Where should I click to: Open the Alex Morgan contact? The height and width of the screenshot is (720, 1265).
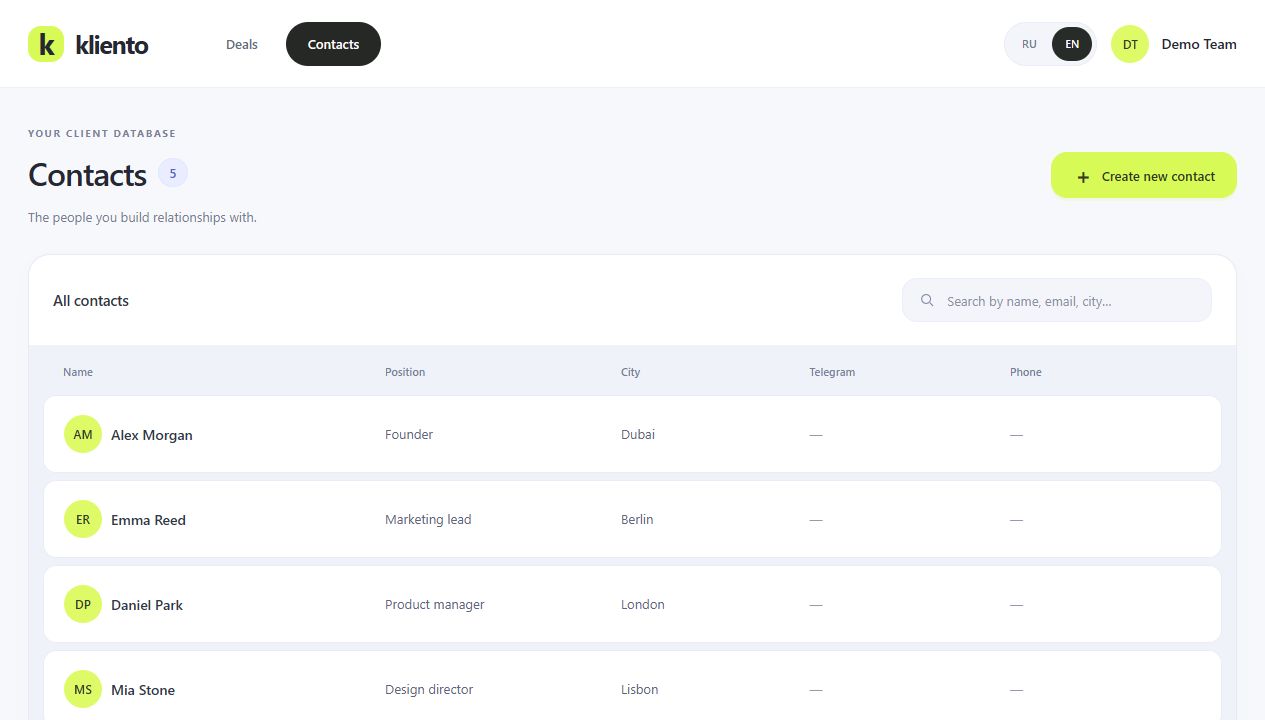click(632, 434)
